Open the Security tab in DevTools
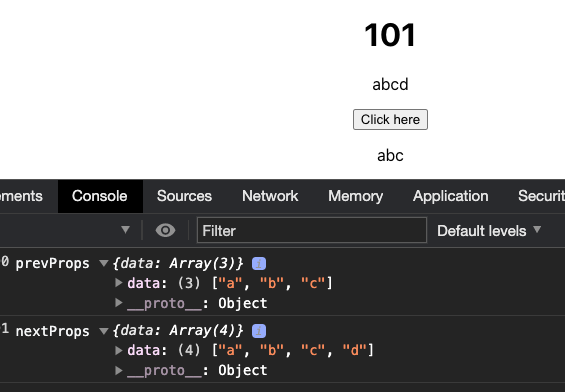This screenshot has width=565, height=392. 541,196
